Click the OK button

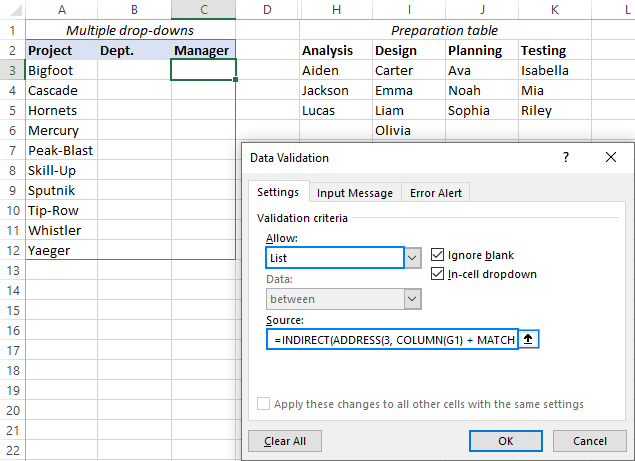click(505, 441)
